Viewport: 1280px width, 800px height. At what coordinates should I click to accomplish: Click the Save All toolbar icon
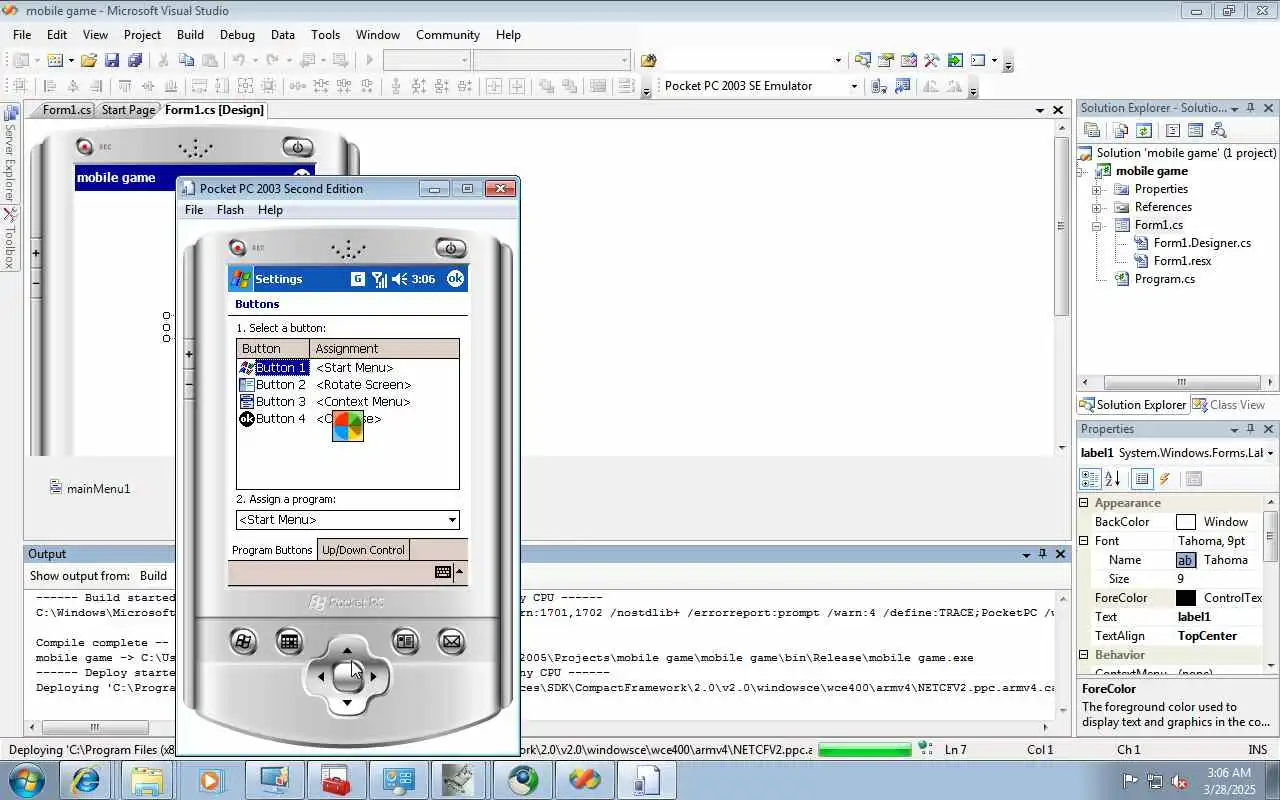click(x=135, y=60)
